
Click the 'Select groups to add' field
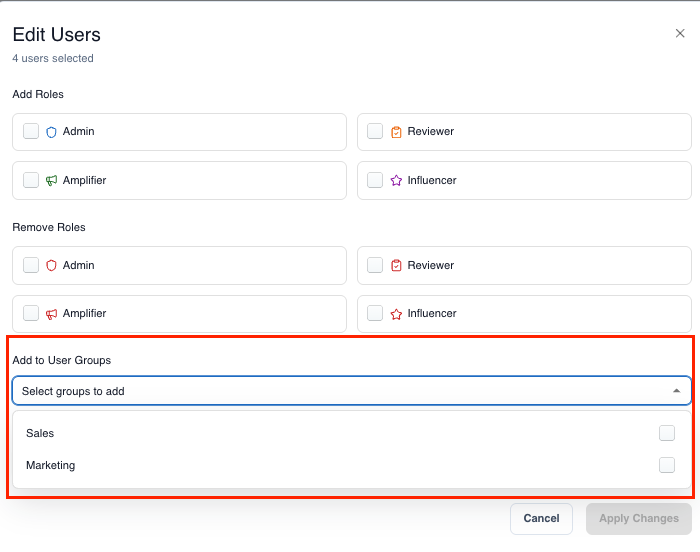click(x=352, y=391)
